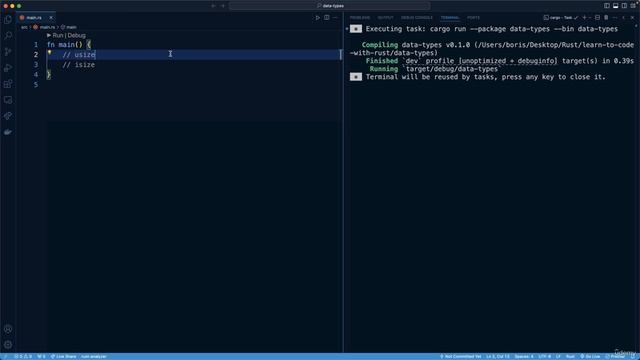Click the Run file play icon in editor toolbar
Viewport: 640px width, 360px height.
[318, 18]
